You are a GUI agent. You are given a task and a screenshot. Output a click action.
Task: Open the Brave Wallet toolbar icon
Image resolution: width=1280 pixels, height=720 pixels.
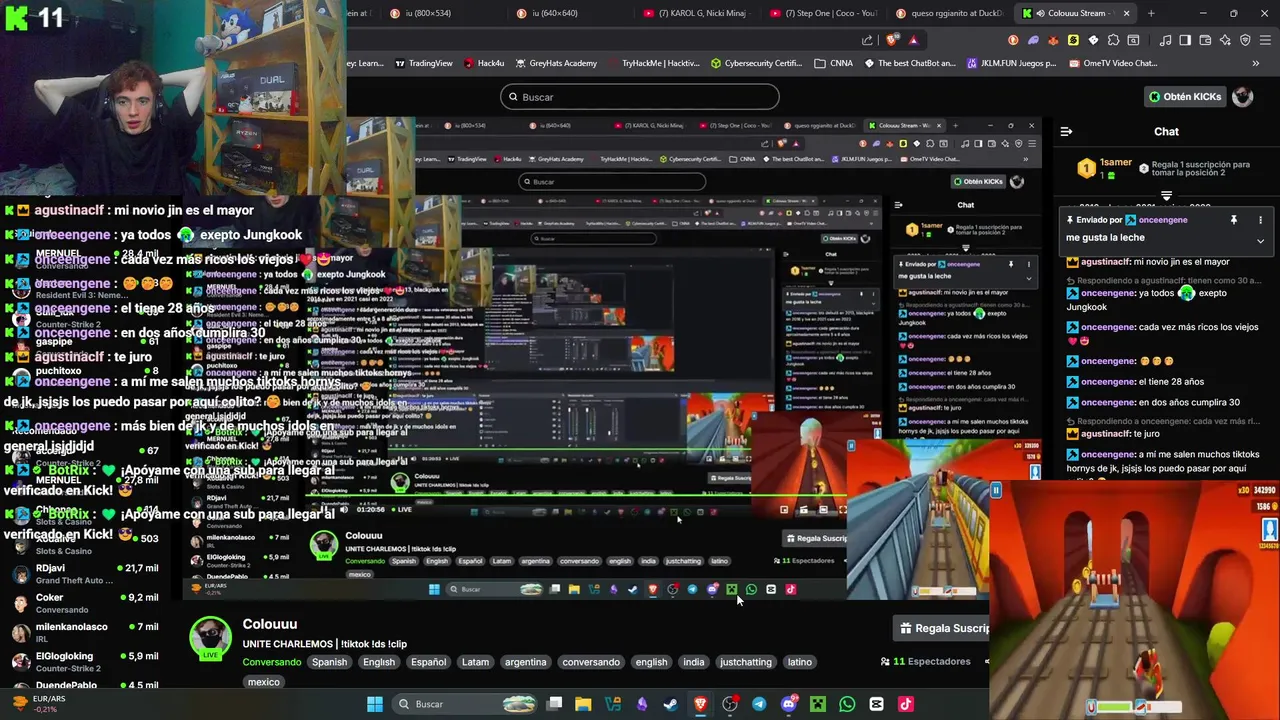(x=1205, y=40)
